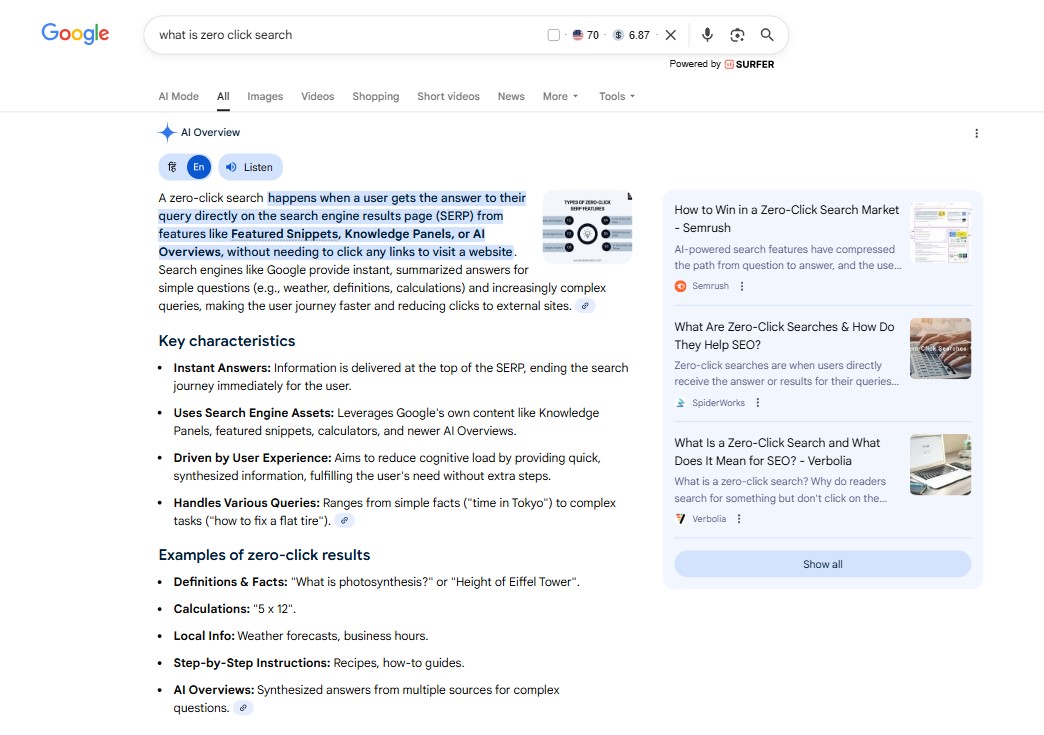Click the search magnifier icon
This screenshot has width=1044, height=735.
click(766, 34)
